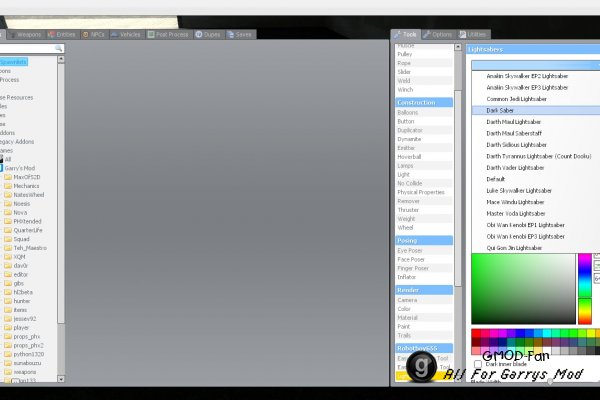This screenshot has height=400, width=600.
Task: Select the Hoverball tool entry
Action: (x=424, y=157)
